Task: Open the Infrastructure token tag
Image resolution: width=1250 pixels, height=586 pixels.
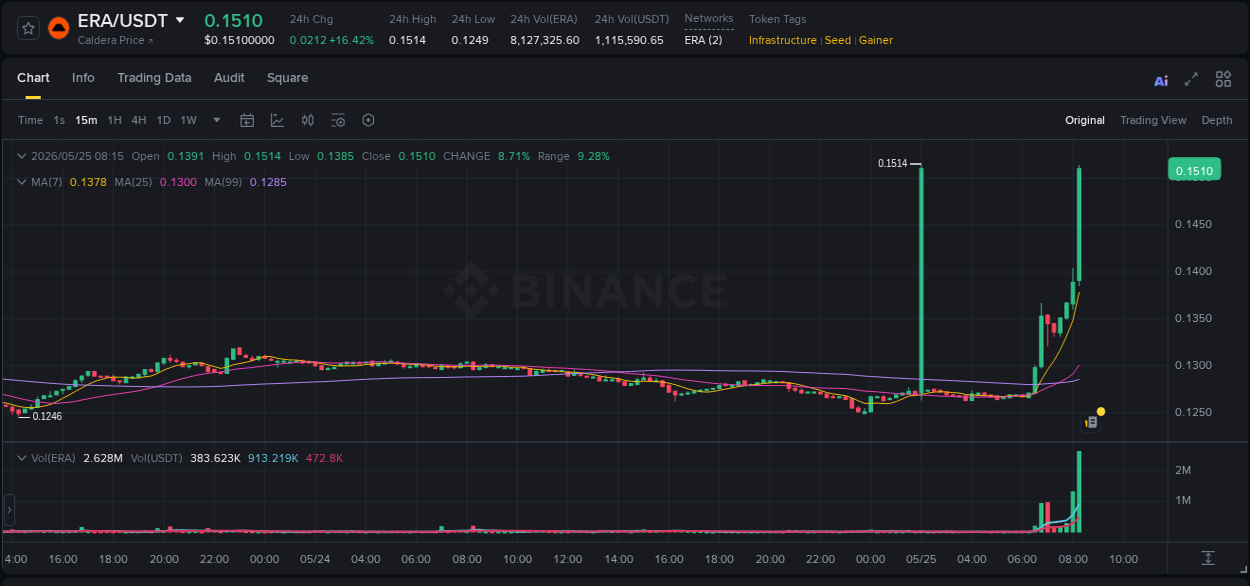Action: tap(783, 40)
